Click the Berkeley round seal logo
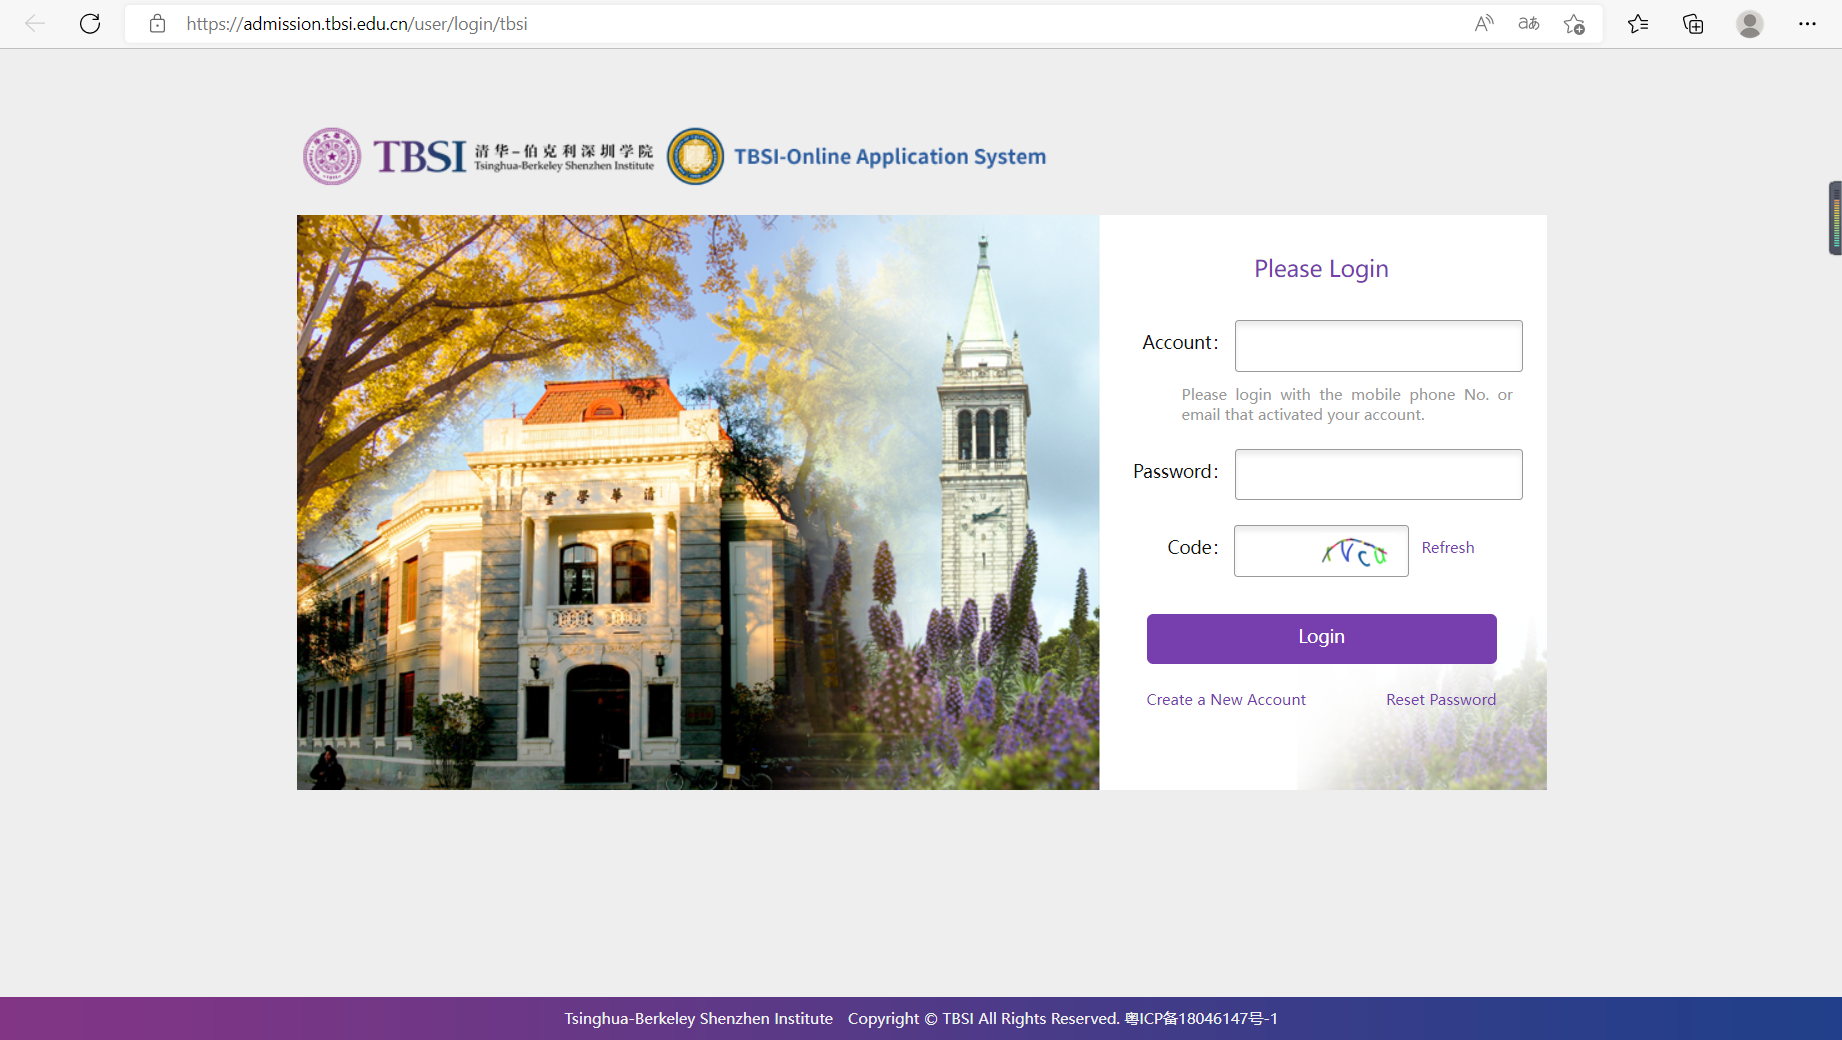The height and width of the screenshot is (1040, 1842). tap(695, 156)
